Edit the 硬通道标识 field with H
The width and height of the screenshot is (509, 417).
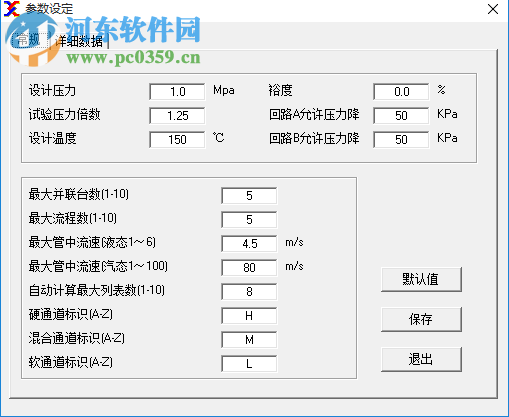click(x=249, y=316)
